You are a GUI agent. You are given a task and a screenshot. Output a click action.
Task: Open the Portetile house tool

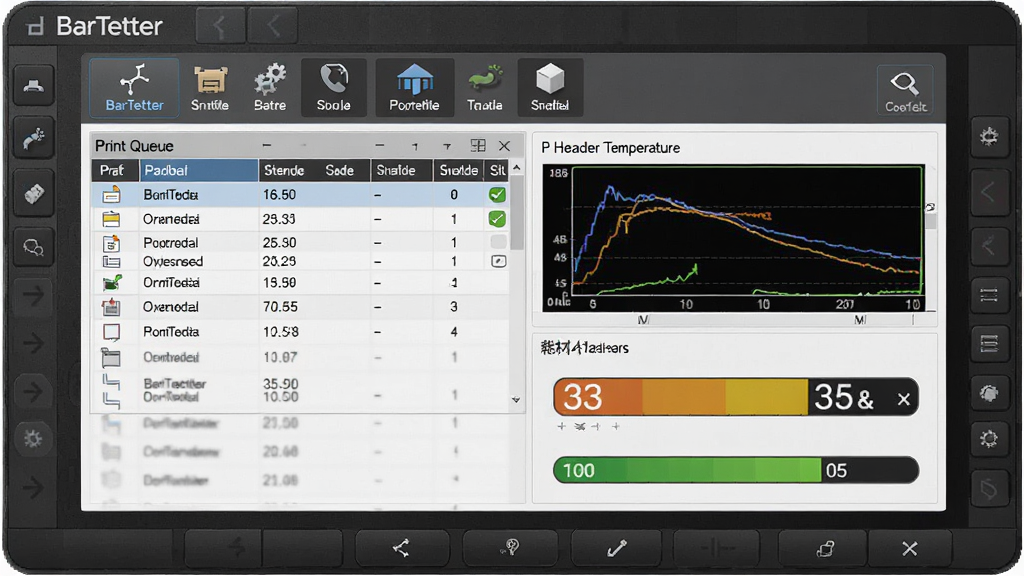(x=414, y=88)
